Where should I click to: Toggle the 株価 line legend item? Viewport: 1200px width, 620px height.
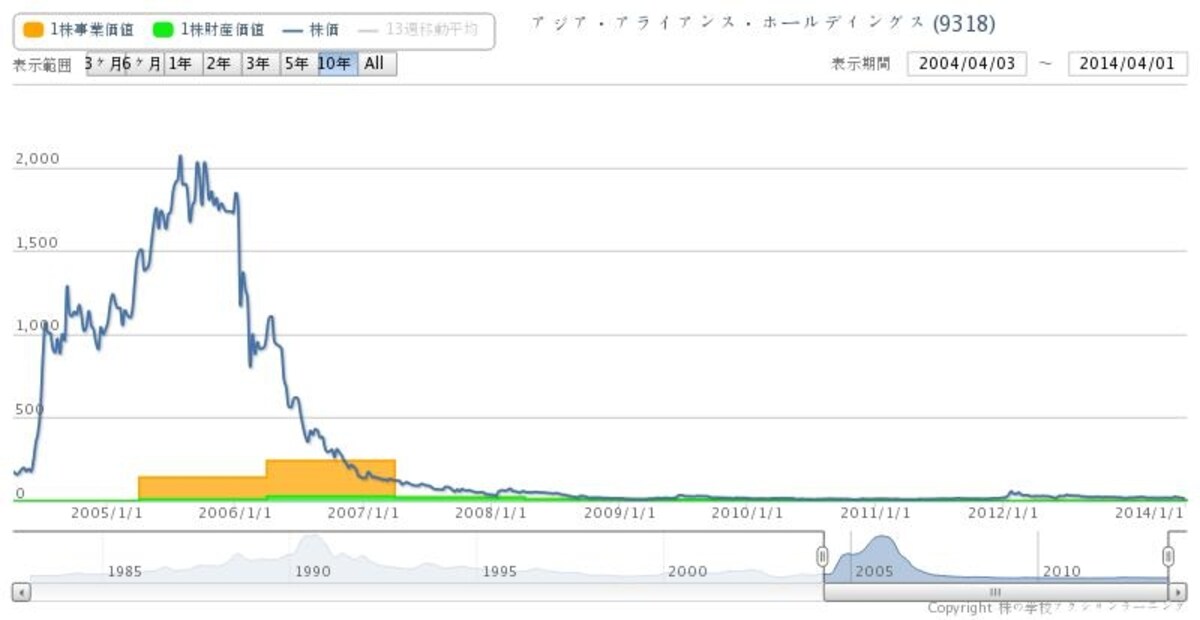click(x=311, y=30)
